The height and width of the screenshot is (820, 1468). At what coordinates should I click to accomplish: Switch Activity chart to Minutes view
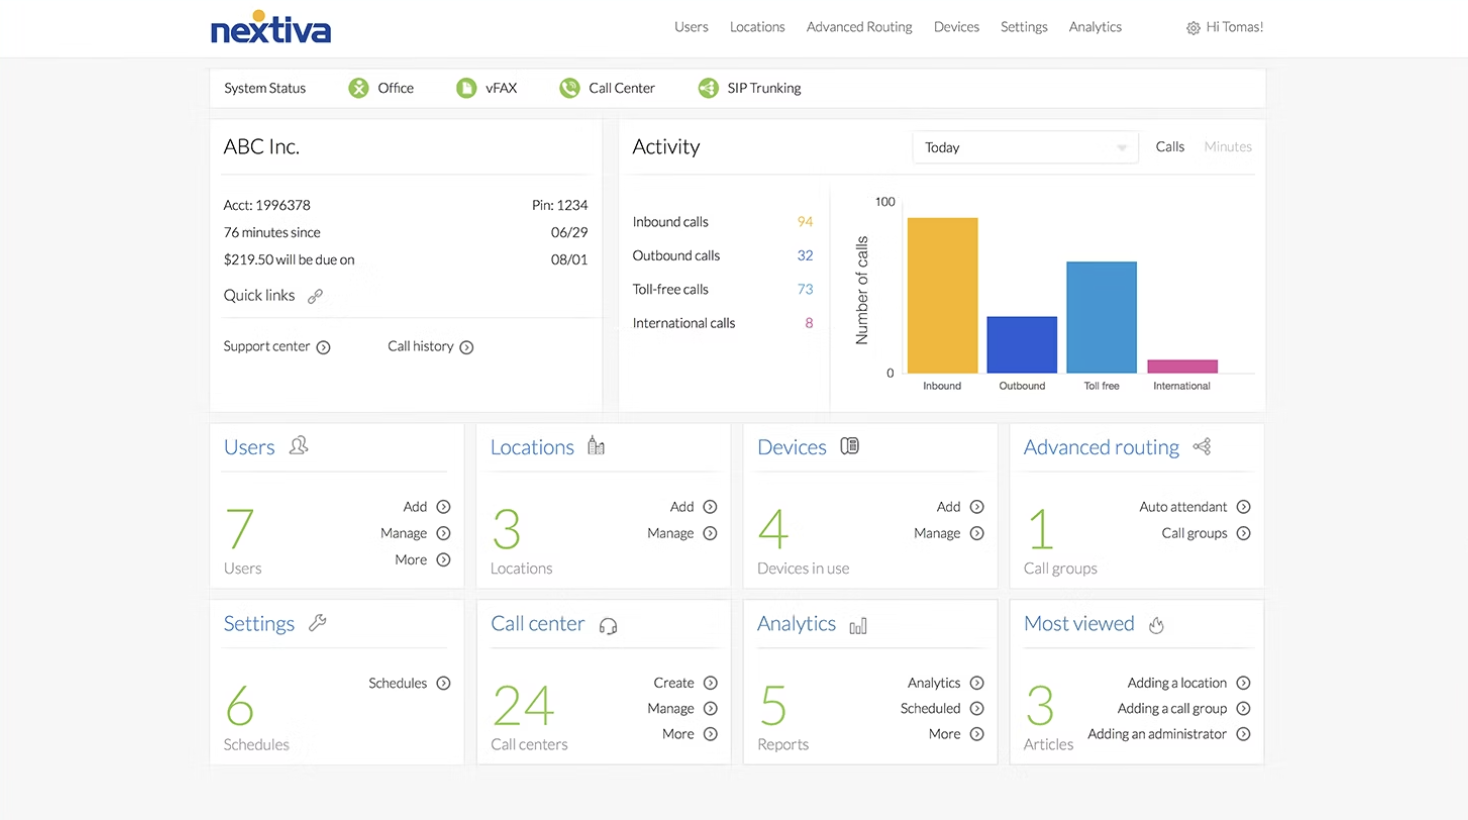1227,146
